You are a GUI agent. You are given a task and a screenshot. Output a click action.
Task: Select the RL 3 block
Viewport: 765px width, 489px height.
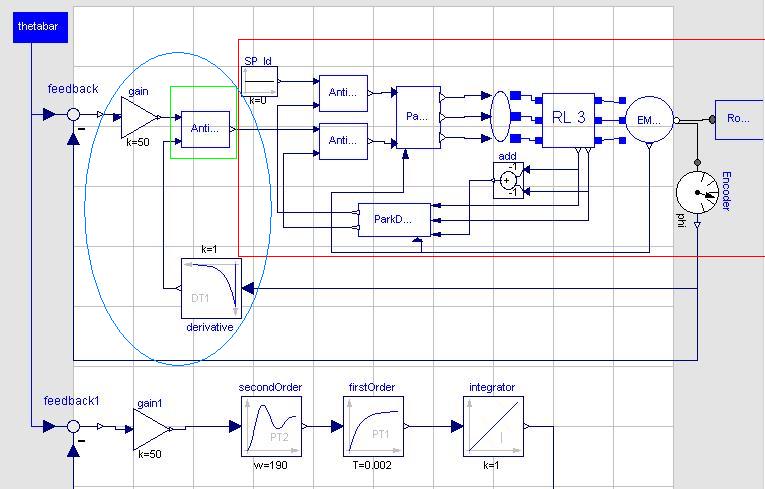point(568,119)
